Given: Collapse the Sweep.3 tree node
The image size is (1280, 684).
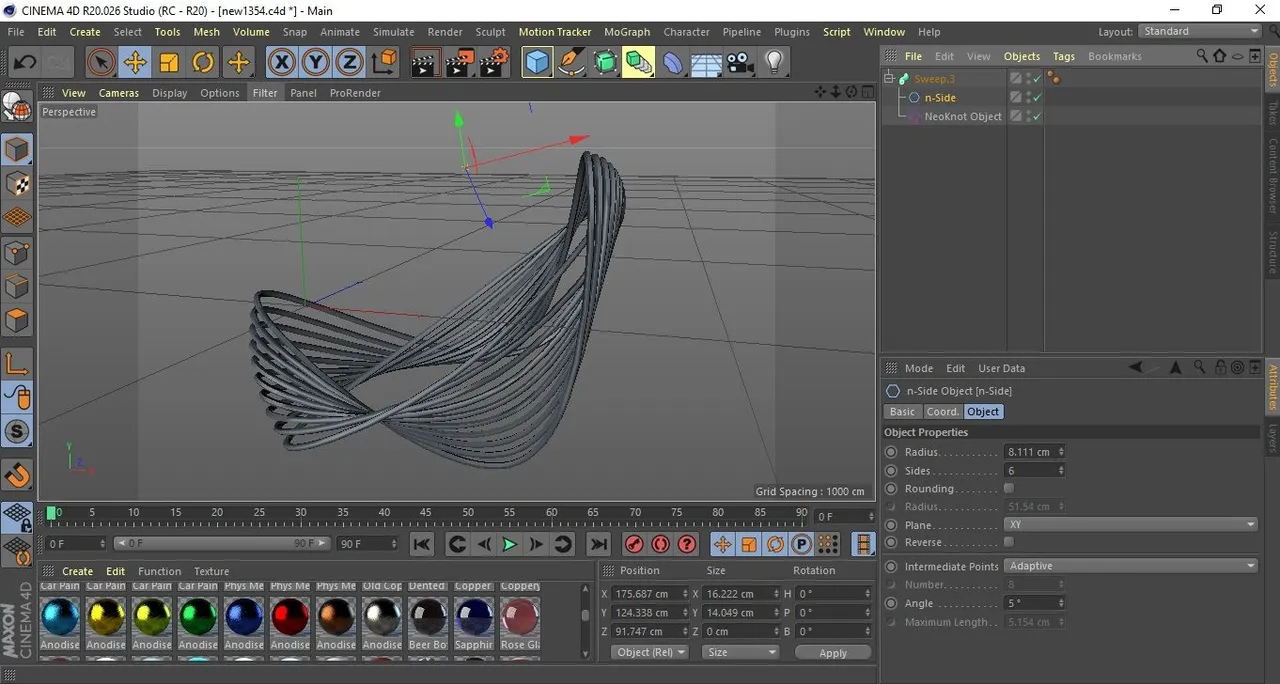Looking at the screenshot, I should (x=889, y=78).
